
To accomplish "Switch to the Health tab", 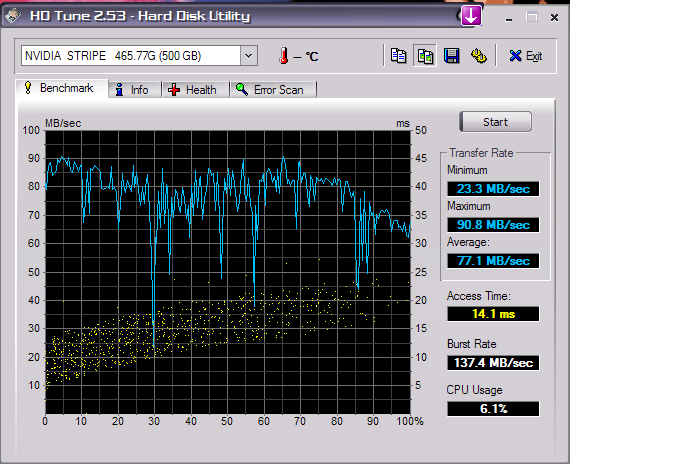I will [x=192, y=90].
